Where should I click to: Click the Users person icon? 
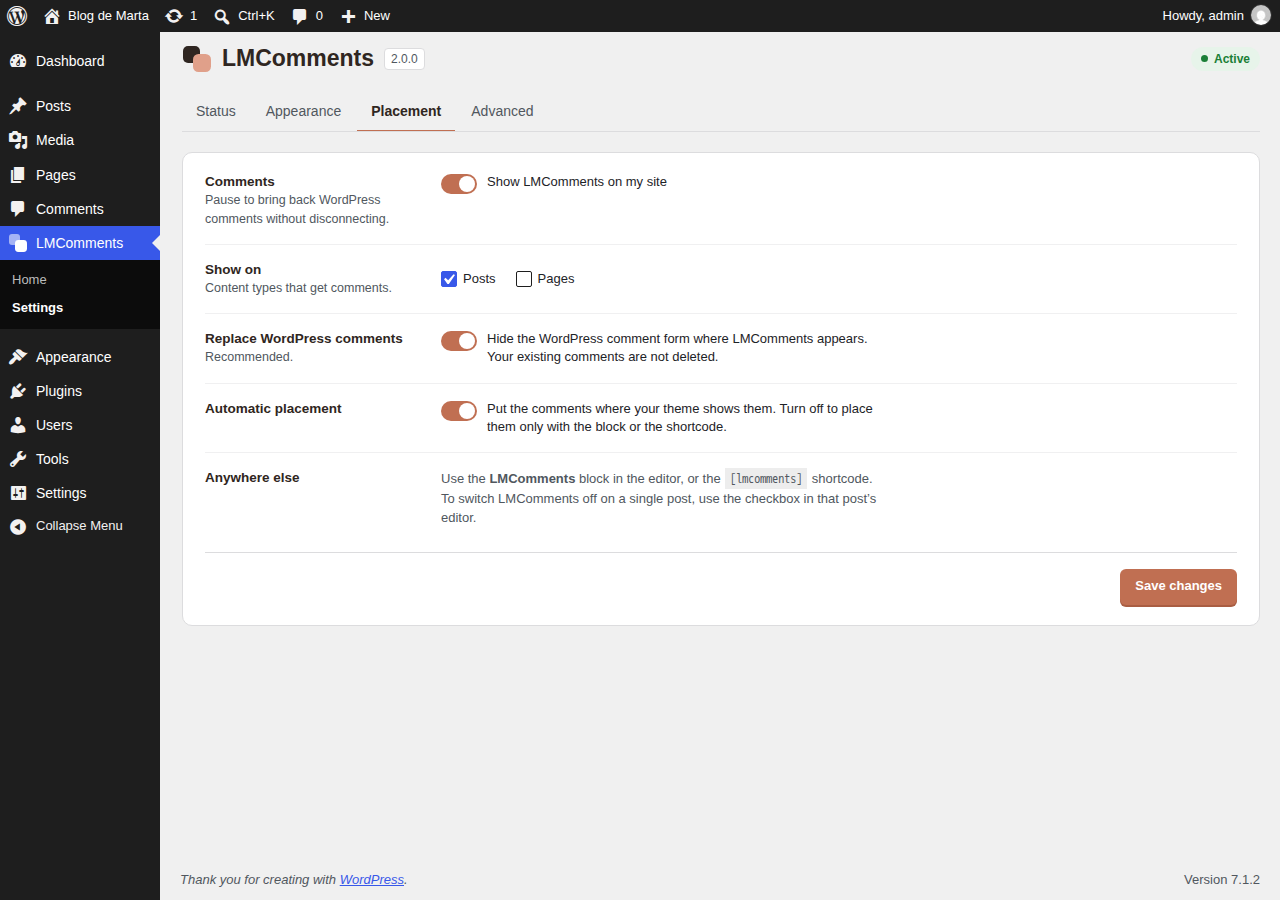coord(18,425)
